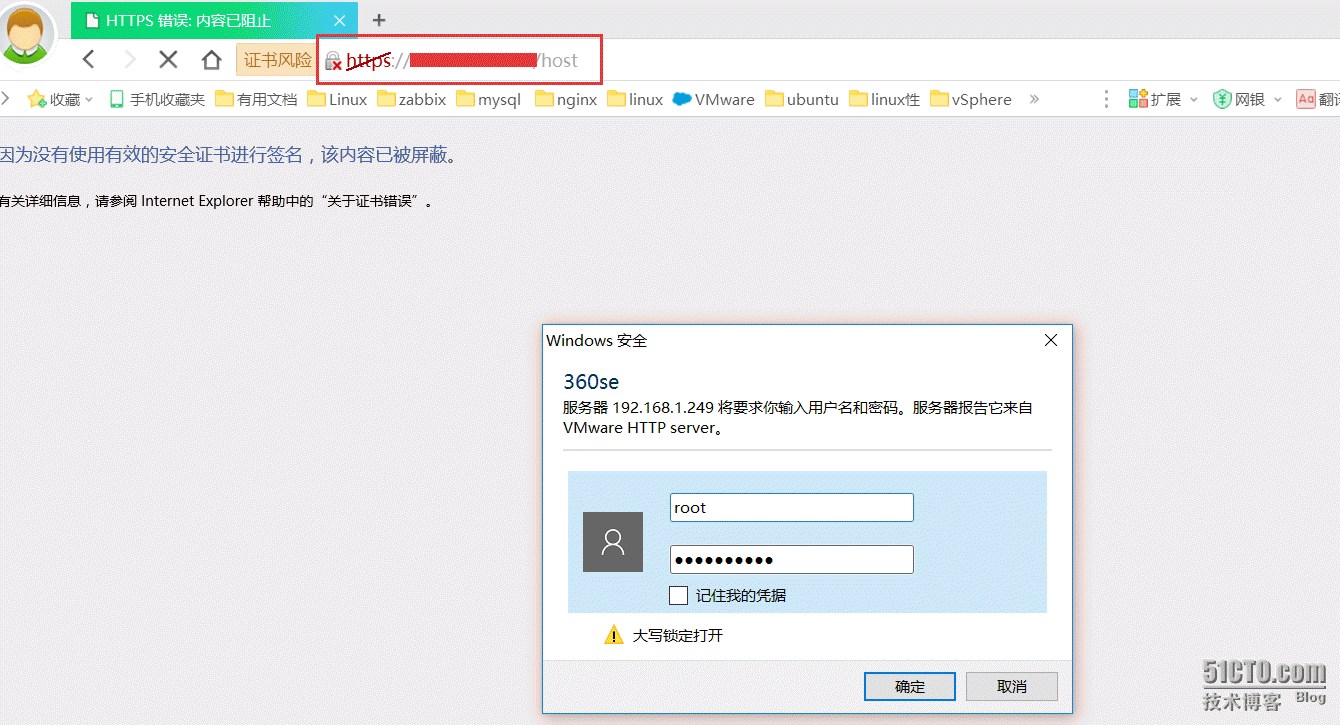Screen dimensions: 1340x725
Task: Click the user avatar icon
Action: click(x=26, y=33)
